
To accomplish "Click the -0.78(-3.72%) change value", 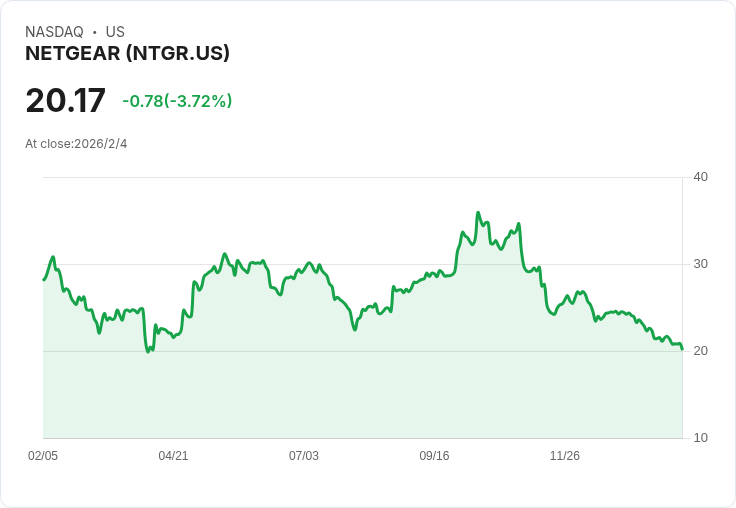I will point(177,101).
